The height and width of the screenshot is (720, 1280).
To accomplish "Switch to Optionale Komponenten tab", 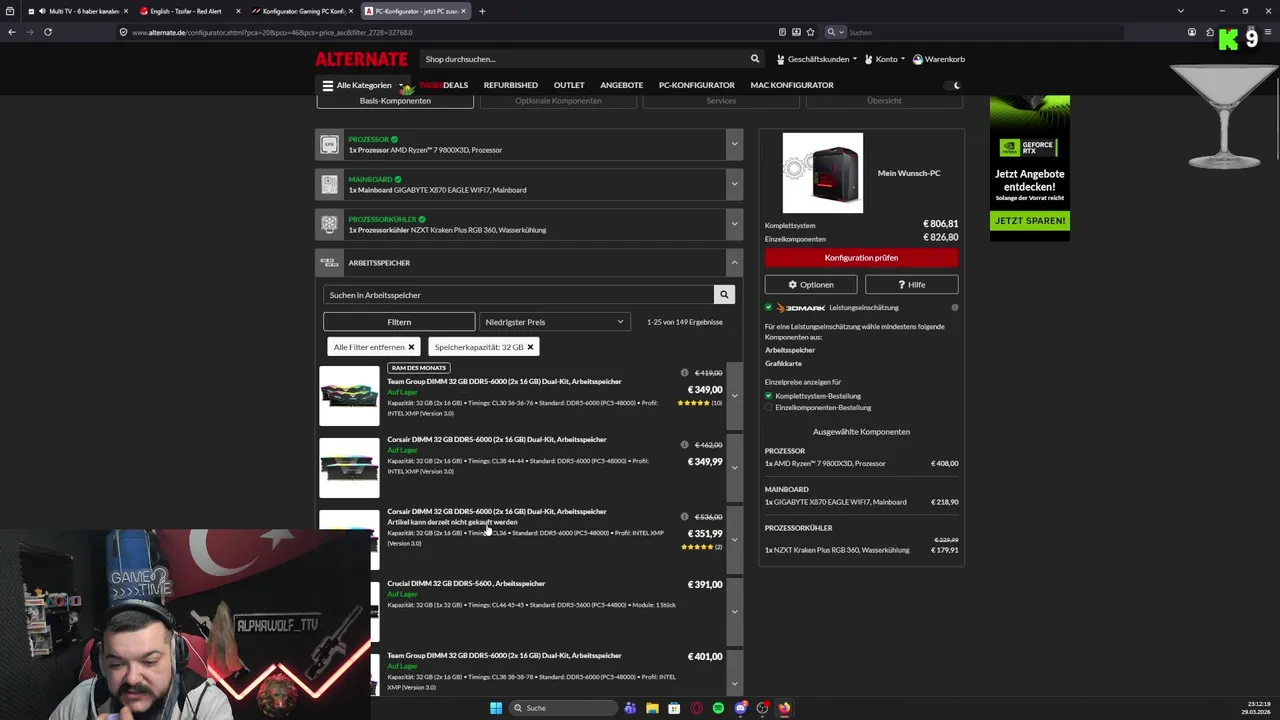I will (558, 101).
